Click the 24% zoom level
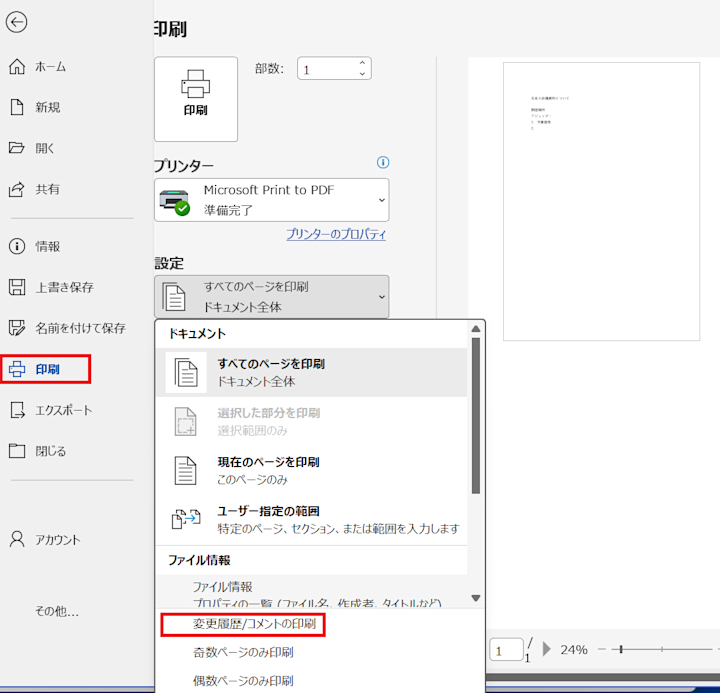720x693 pixels. click(x=574, y=649)
